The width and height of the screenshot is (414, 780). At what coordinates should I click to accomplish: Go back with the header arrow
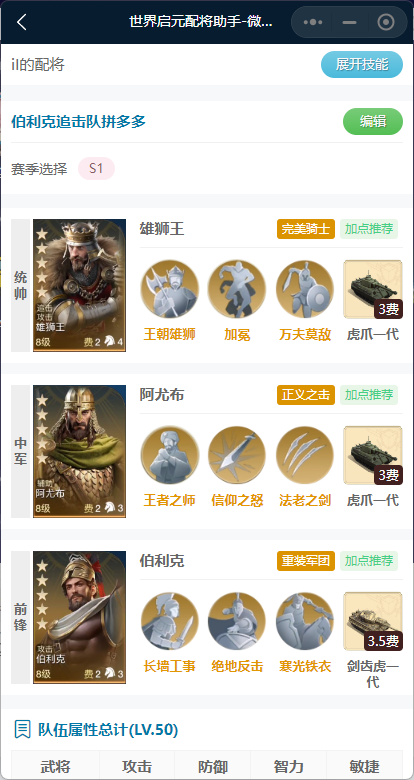pos(21,22)
